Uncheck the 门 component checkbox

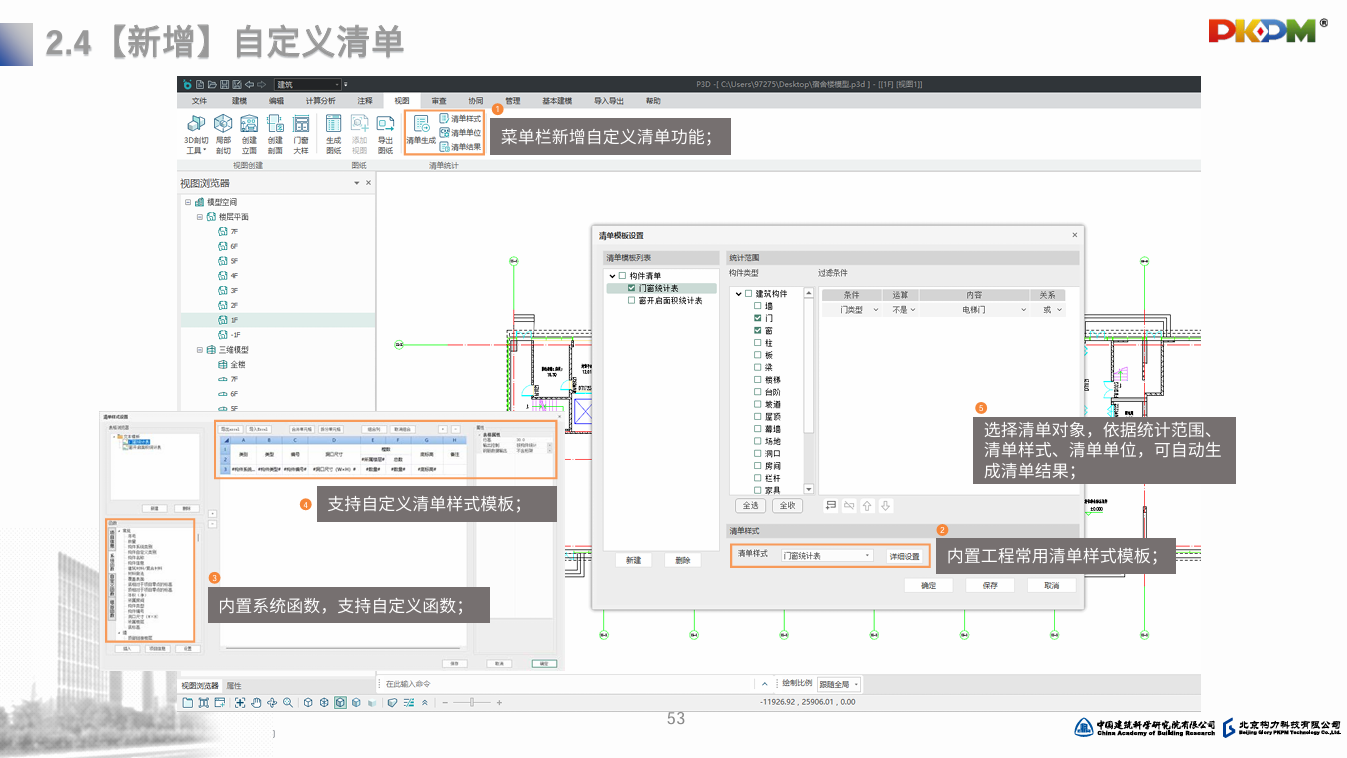click(x=758, y=318)
